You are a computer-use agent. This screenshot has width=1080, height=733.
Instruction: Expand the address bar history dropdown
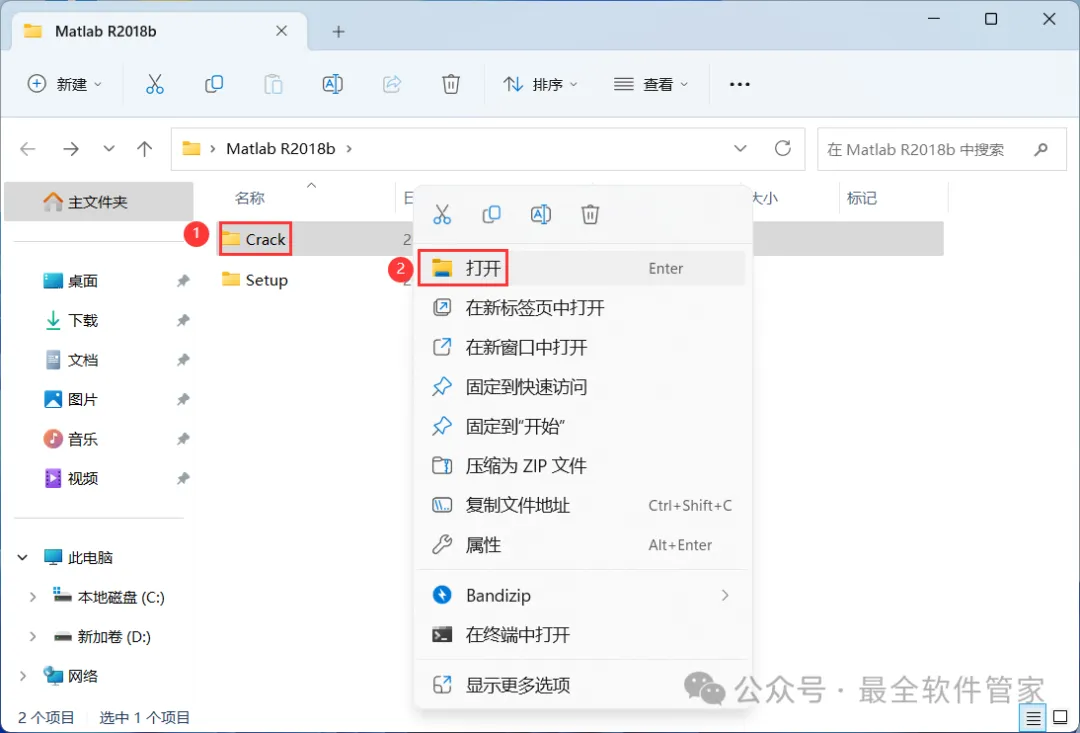click(740, 148)
